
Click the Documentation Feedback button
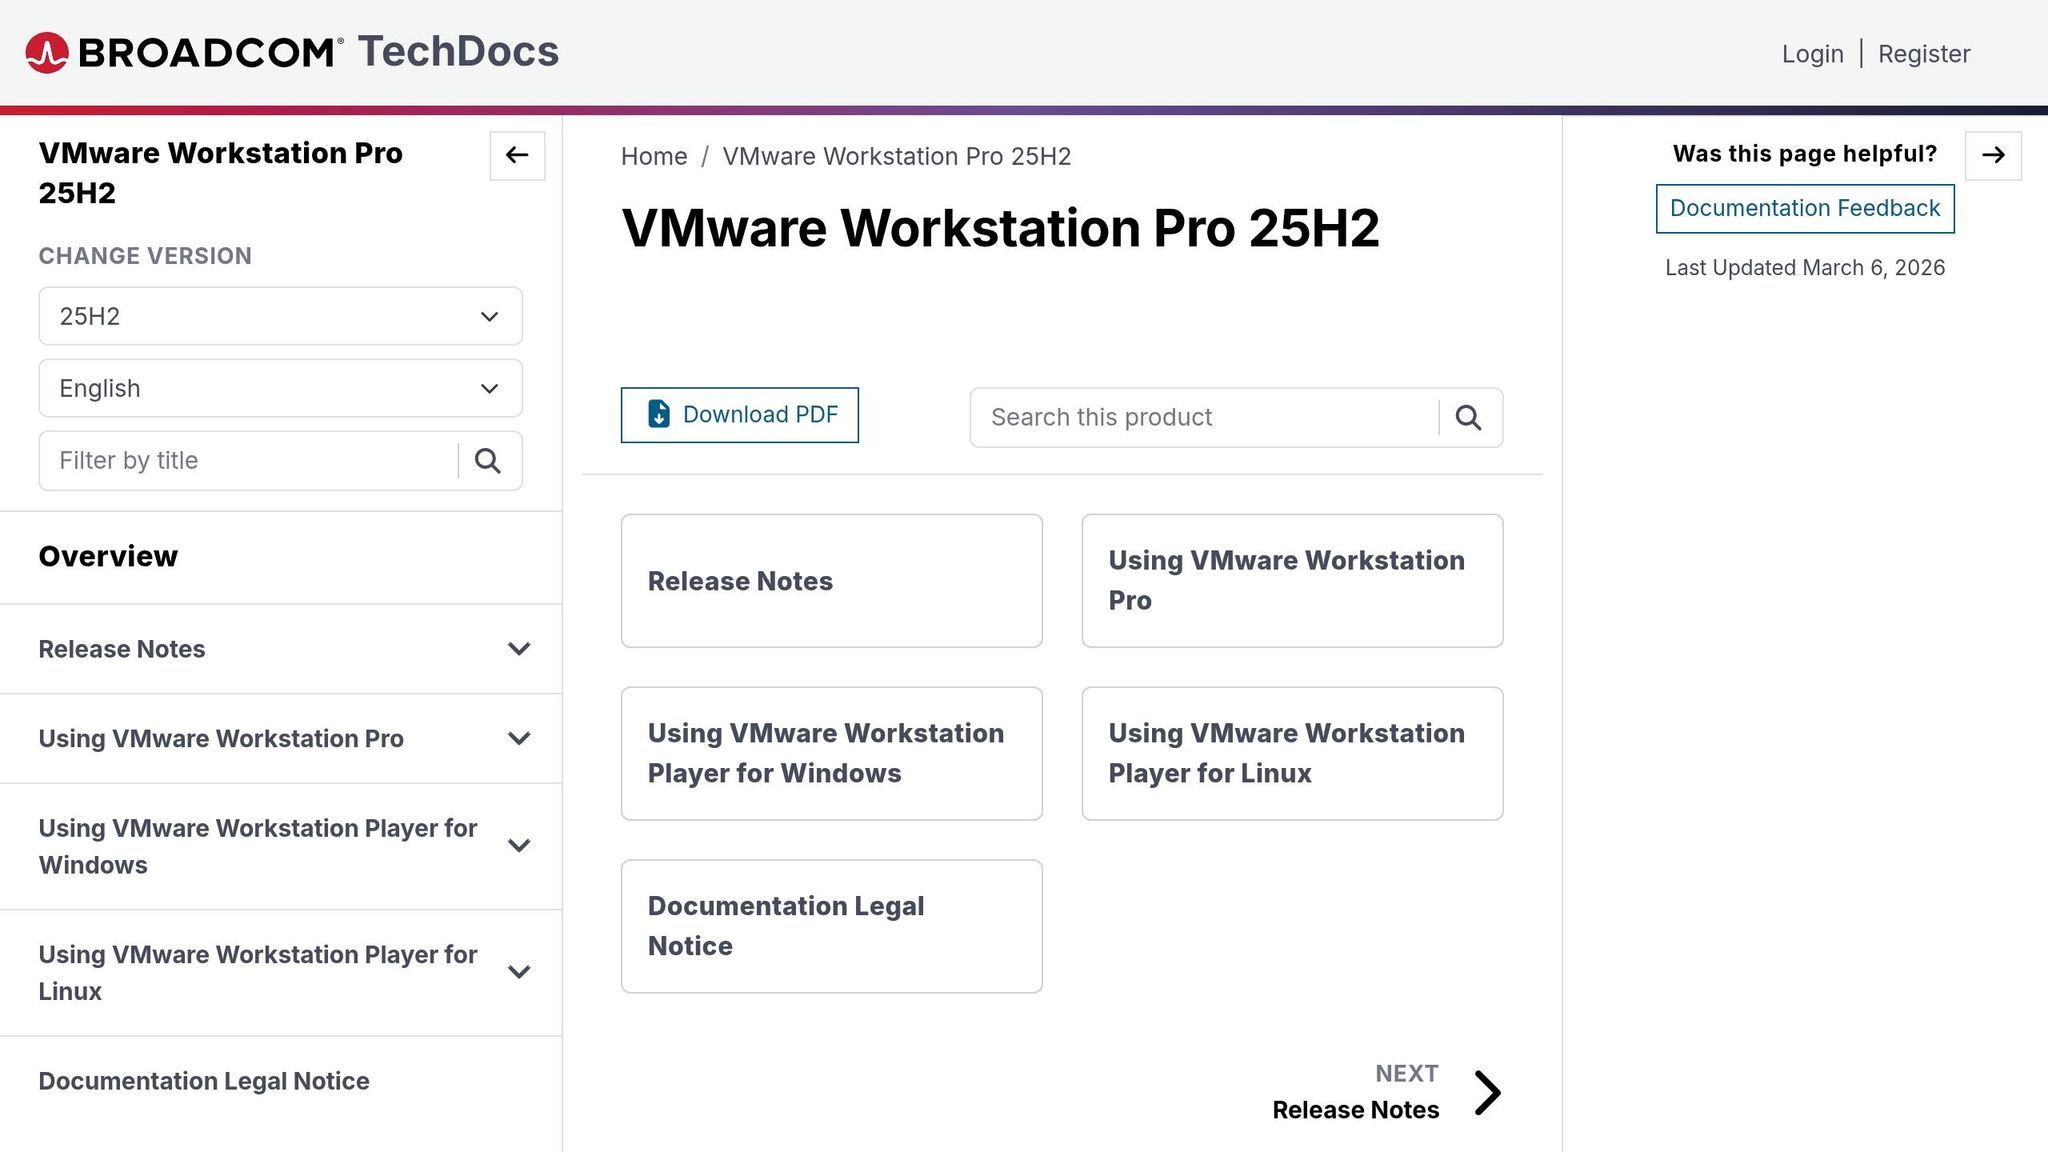click(x=1805, y=208)
